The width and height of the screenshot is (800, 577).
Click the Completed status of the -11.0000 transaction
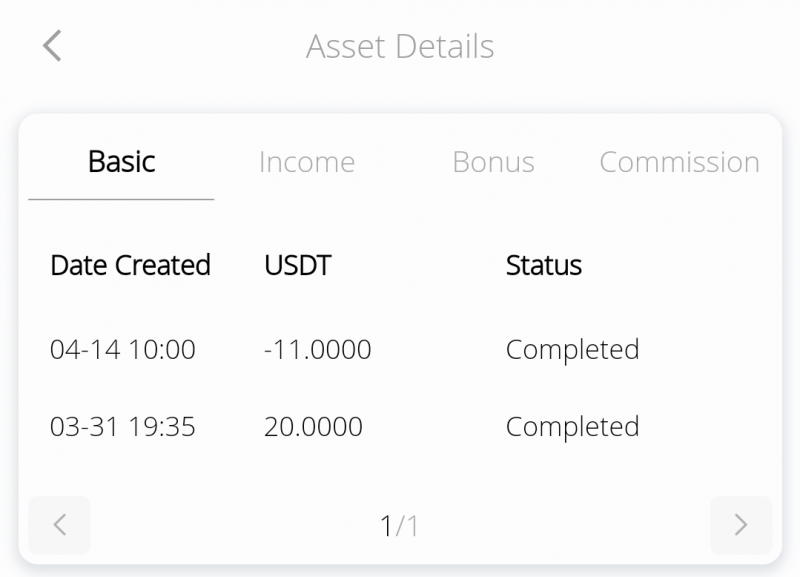[572, 350]
